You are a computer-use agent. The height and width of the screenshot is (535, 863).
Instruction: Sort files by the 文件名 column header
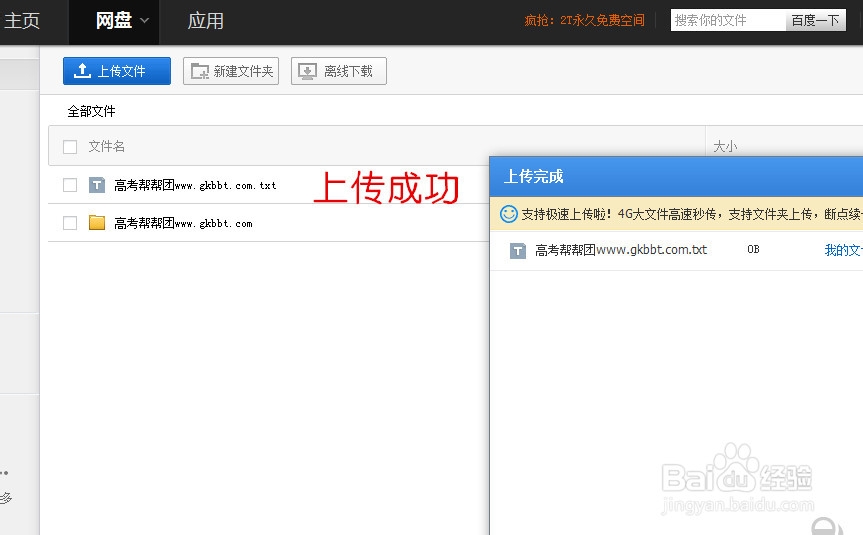(107, 147)
